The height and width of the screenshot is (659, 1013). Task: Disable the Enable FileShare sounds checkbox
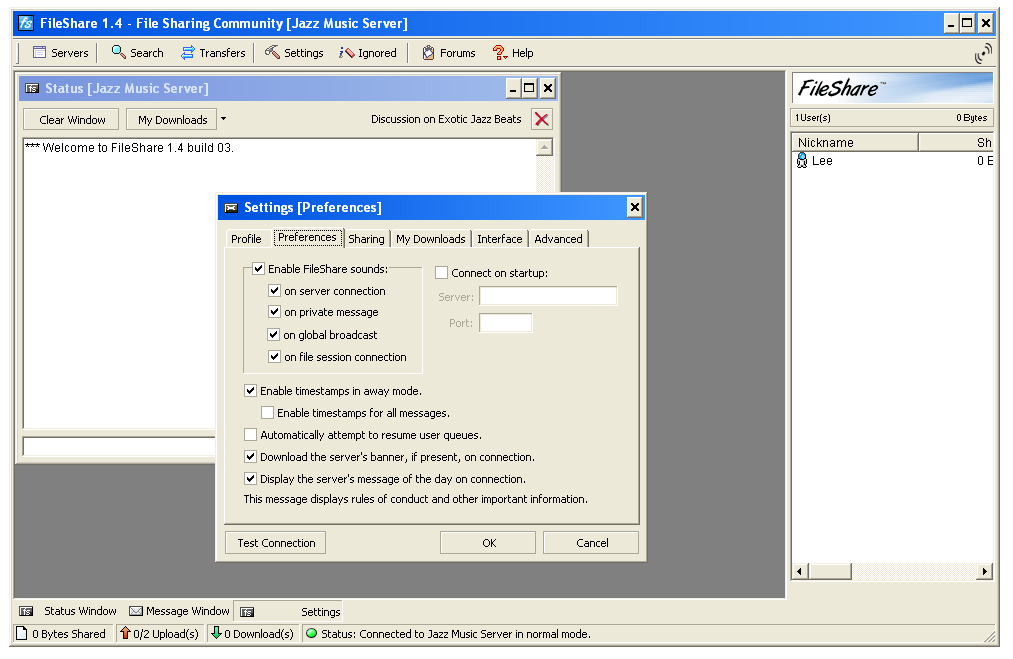[258, 269]
